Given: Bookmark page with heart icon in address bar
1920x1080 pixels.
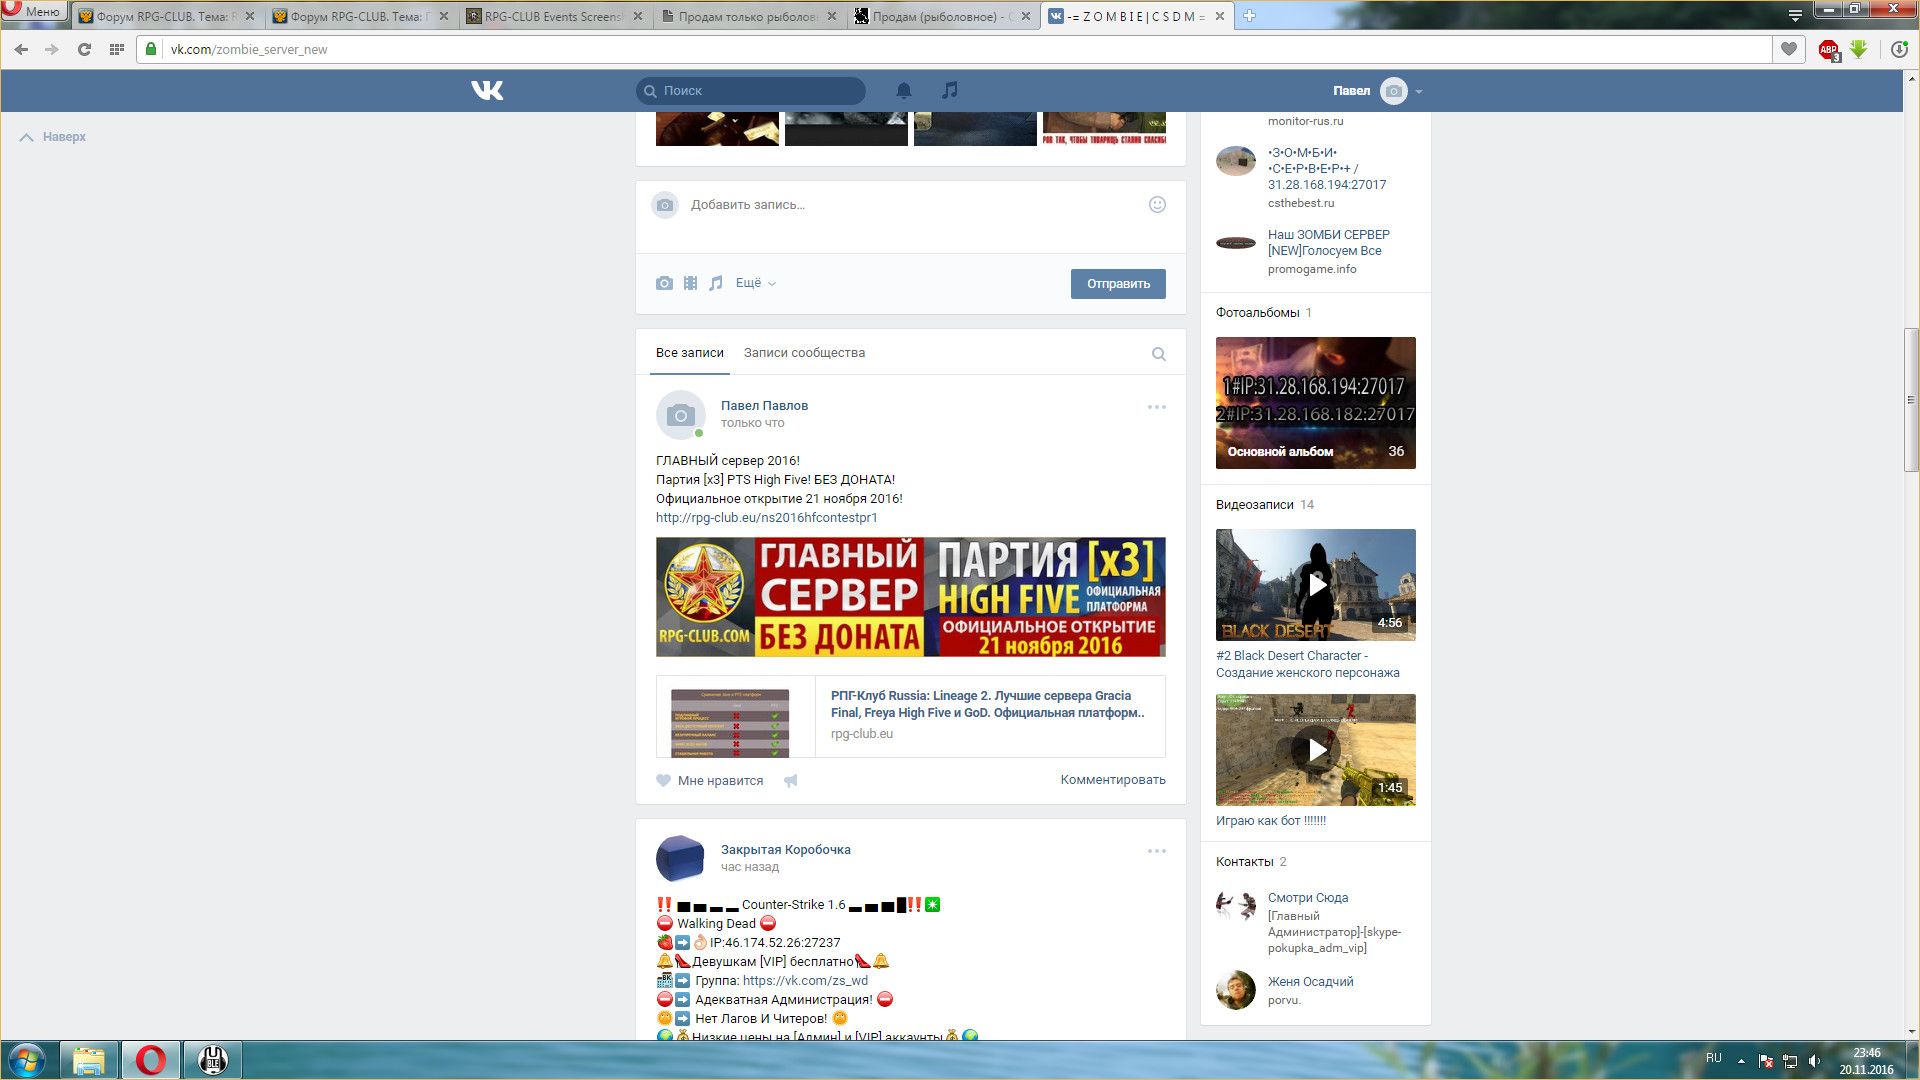Looking at the screenshot, I should coord(1789,49).
